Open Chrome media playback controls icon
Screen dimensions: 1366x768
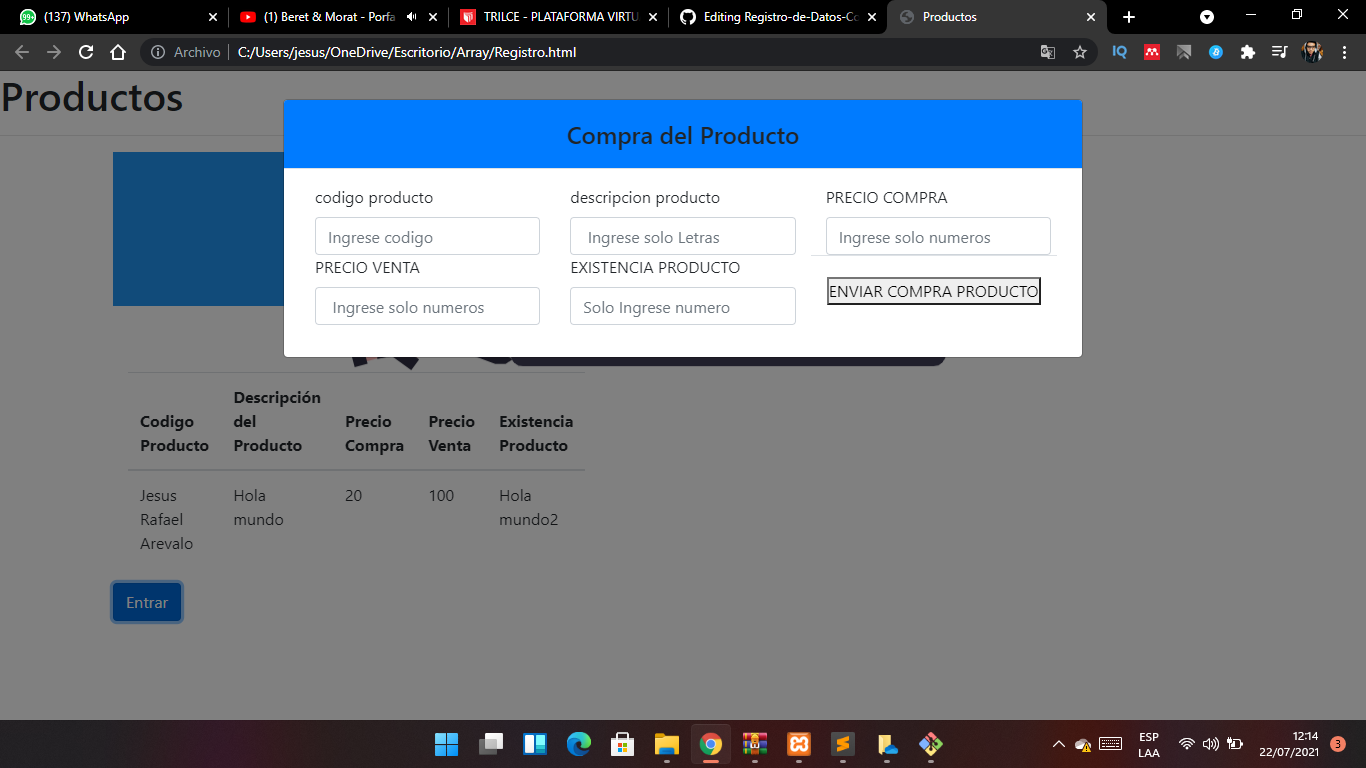(x=1279, y=51)
